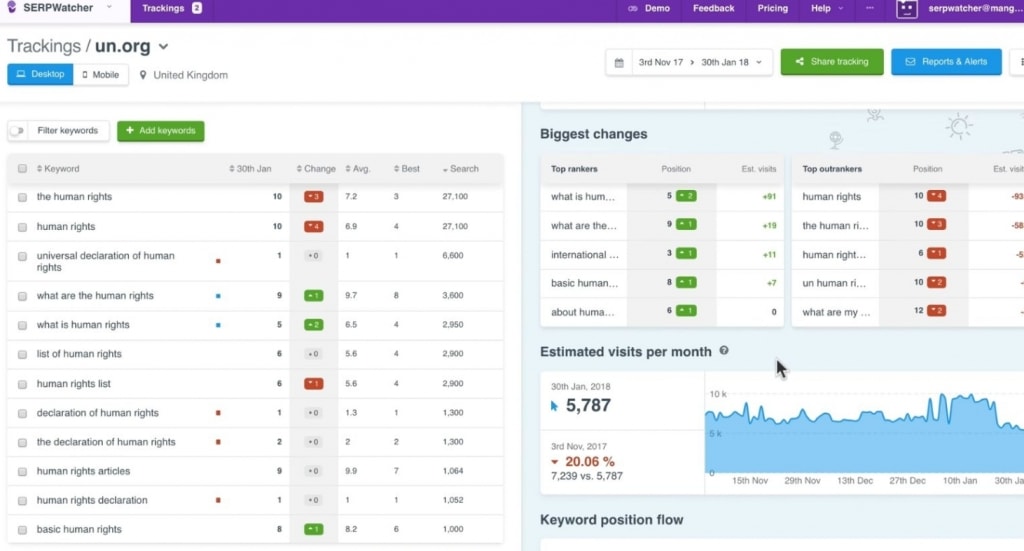Click red marker on 'human rights declaration' row

tap(218, 500)
